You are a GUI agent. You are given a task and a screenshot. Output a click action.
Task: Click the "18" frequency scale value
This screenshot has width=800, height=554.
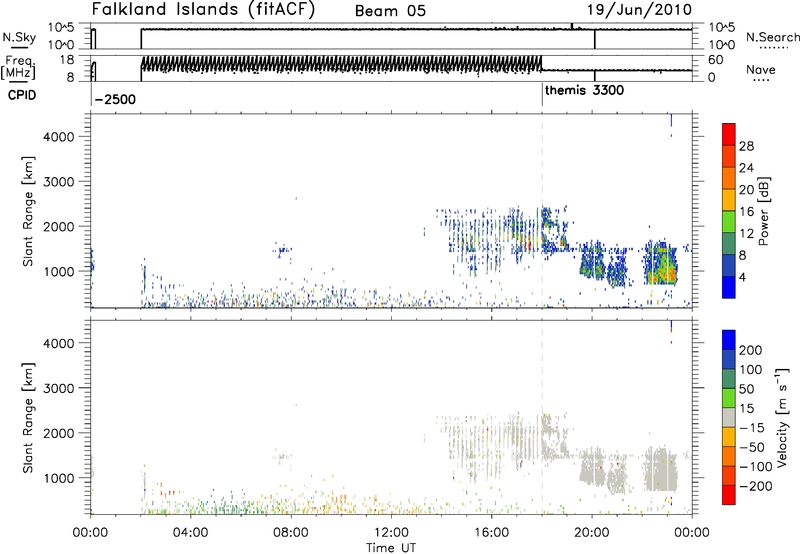[66, 60]
